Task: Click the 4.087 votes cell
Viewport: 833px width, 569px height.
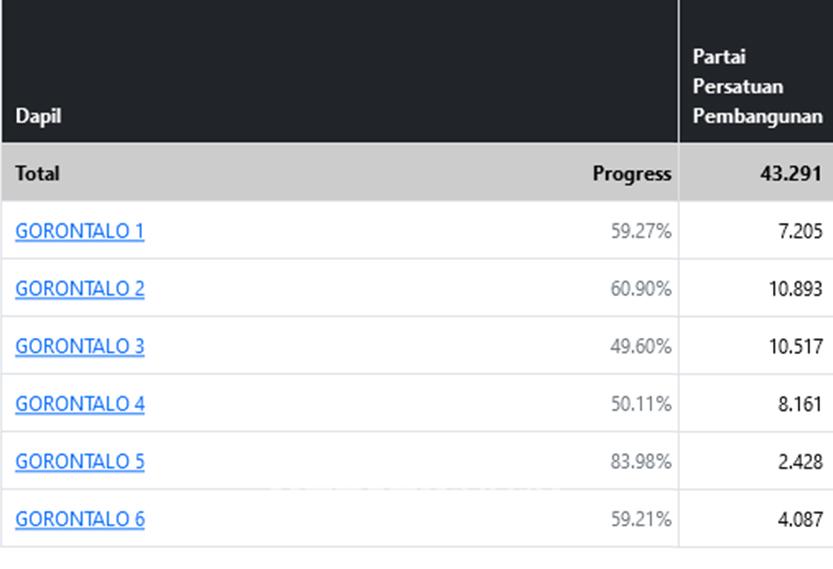Action: (799, 519)
